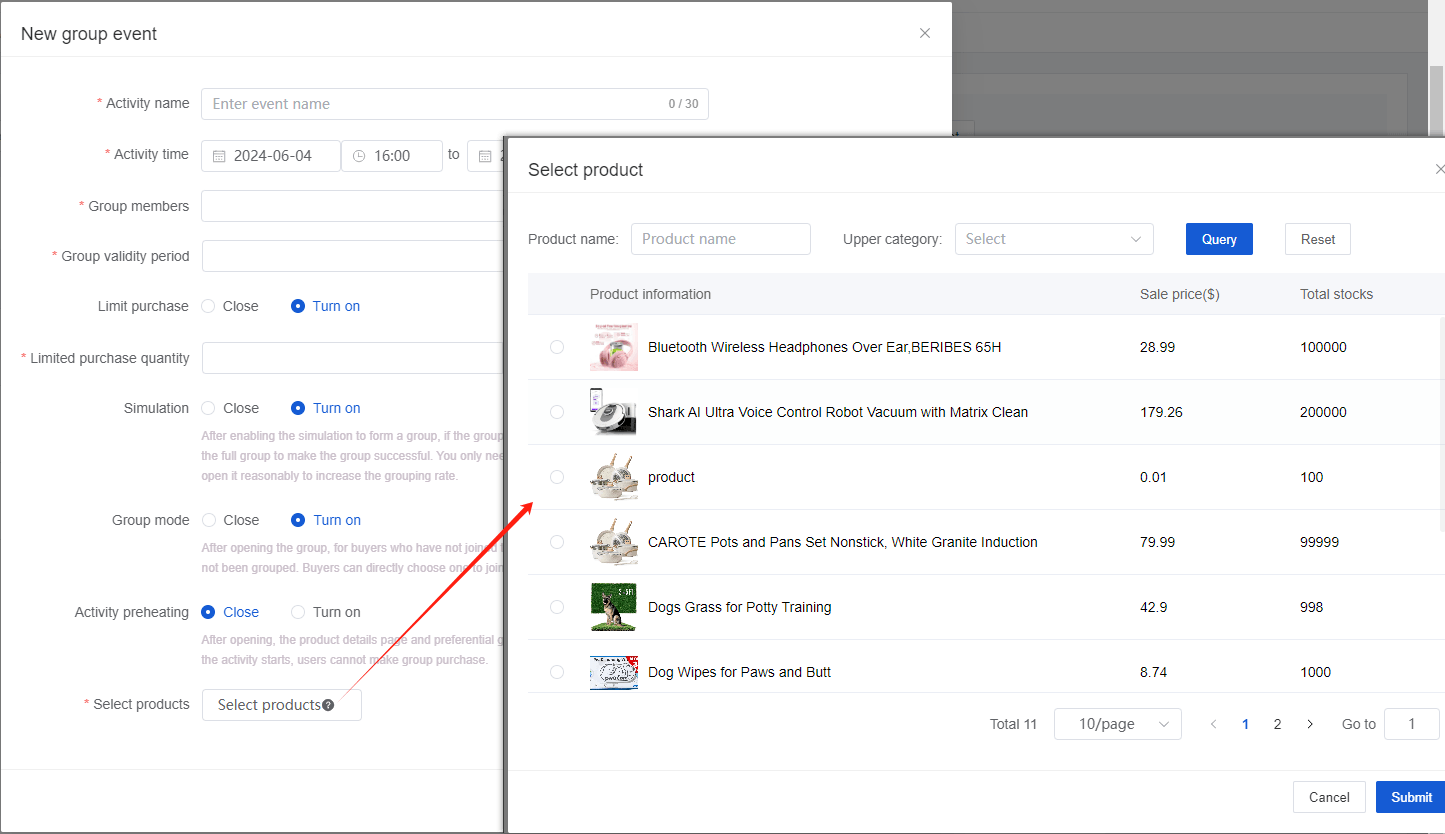Click the Dog Wipes for Paws and Butt name
1445x834 pixels.
coord(740,672)
